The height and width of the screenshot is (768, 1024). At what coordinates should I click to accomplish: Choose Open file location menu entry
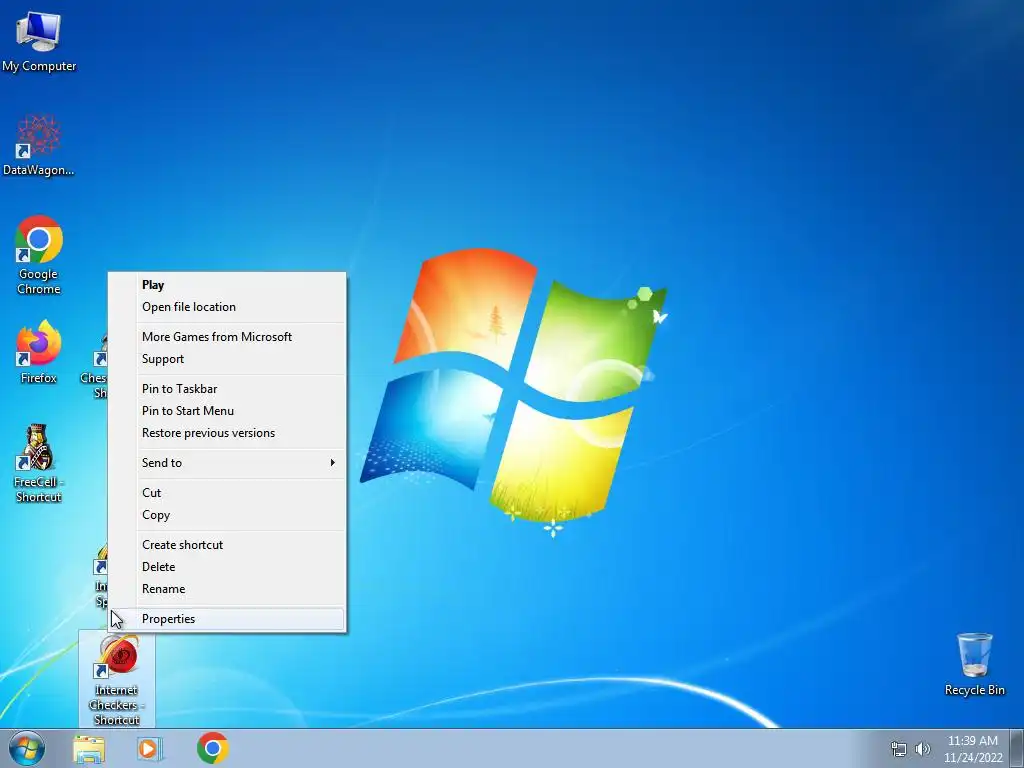(227, 307)
